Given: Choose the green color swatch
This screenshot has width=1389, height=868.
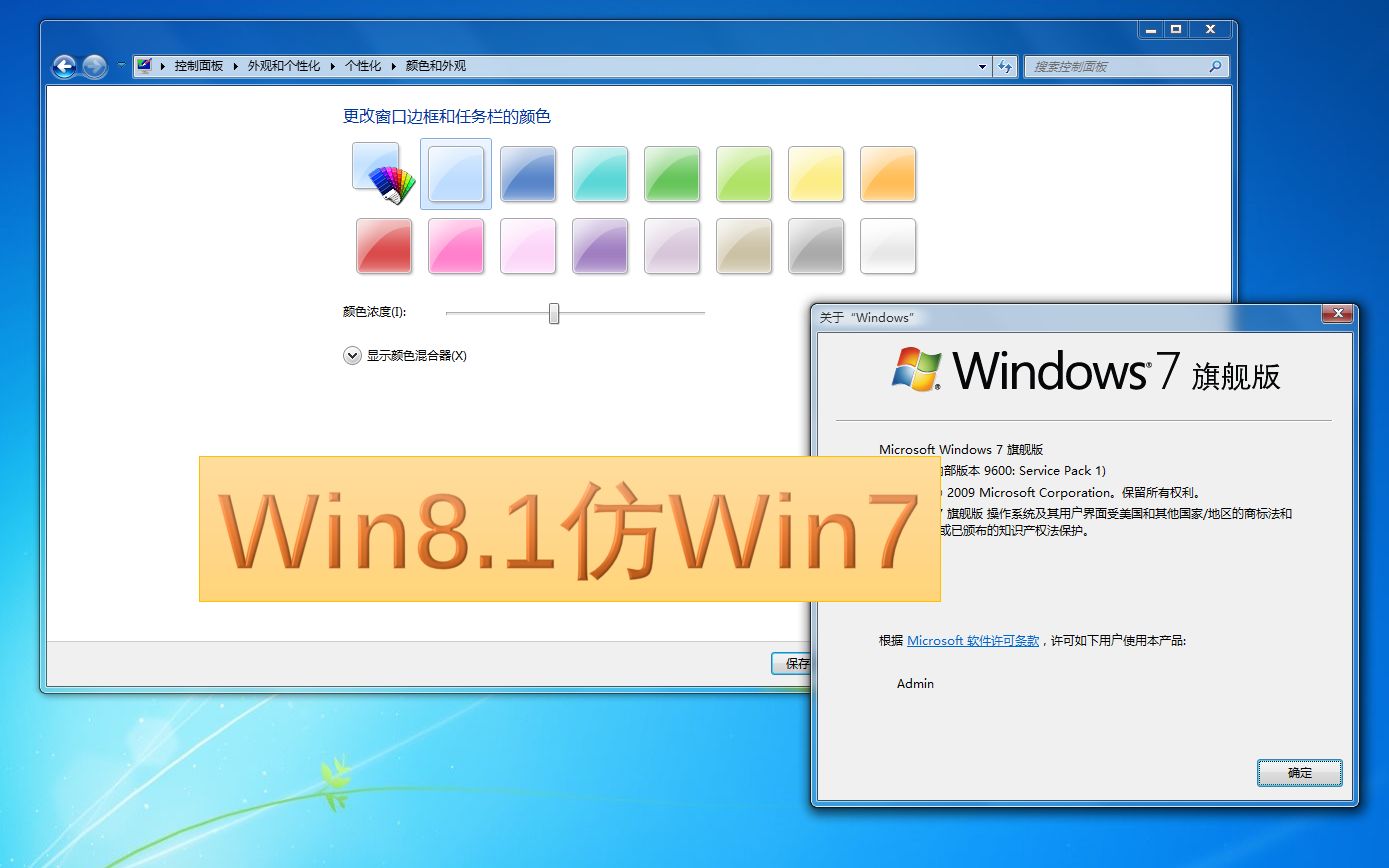Looking at the screenshot, I should tap(672, 174).
